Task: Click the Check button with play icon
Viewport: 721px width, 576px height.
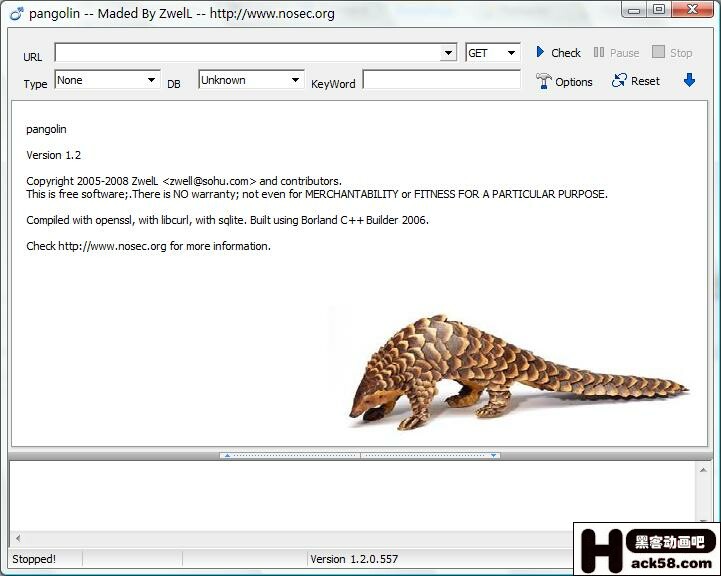Action: tap(558, 52)
